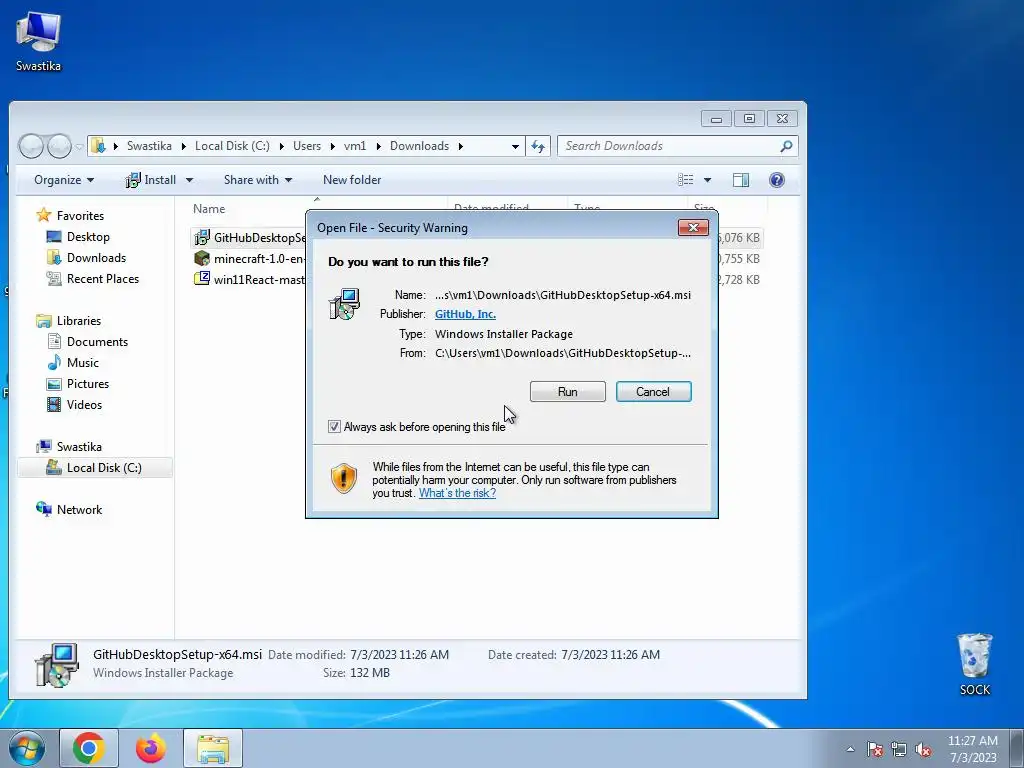
Task: Click Install in Explorer toolbar
Action: pos(151,180)
